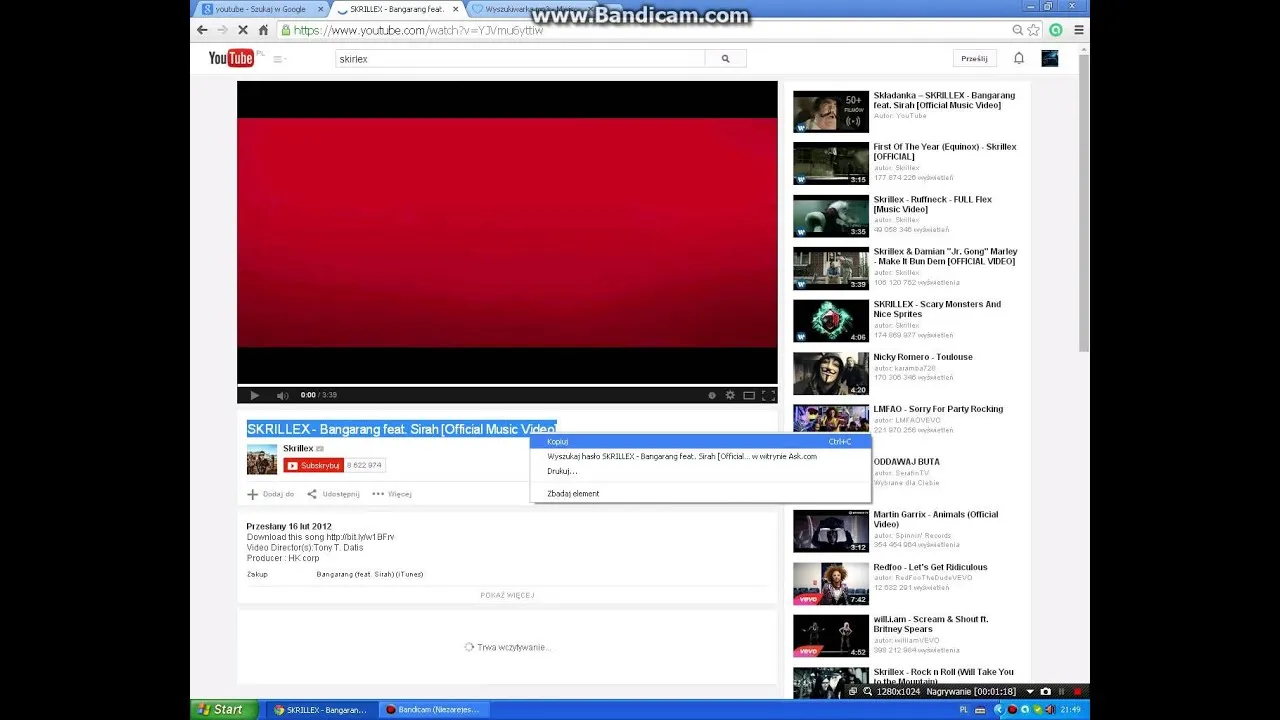Open YouTube home via logo
This screenshot has height=720, width=1280.
tap(231, 58)
